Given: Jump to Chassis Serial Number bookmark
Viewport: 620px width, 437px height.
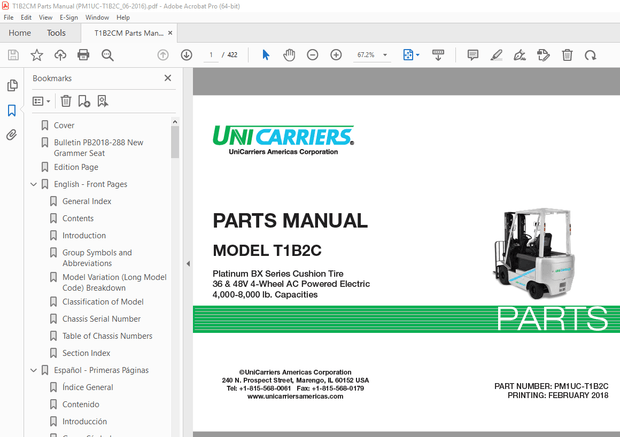Looking at the screenshot, I should (101, 319).
